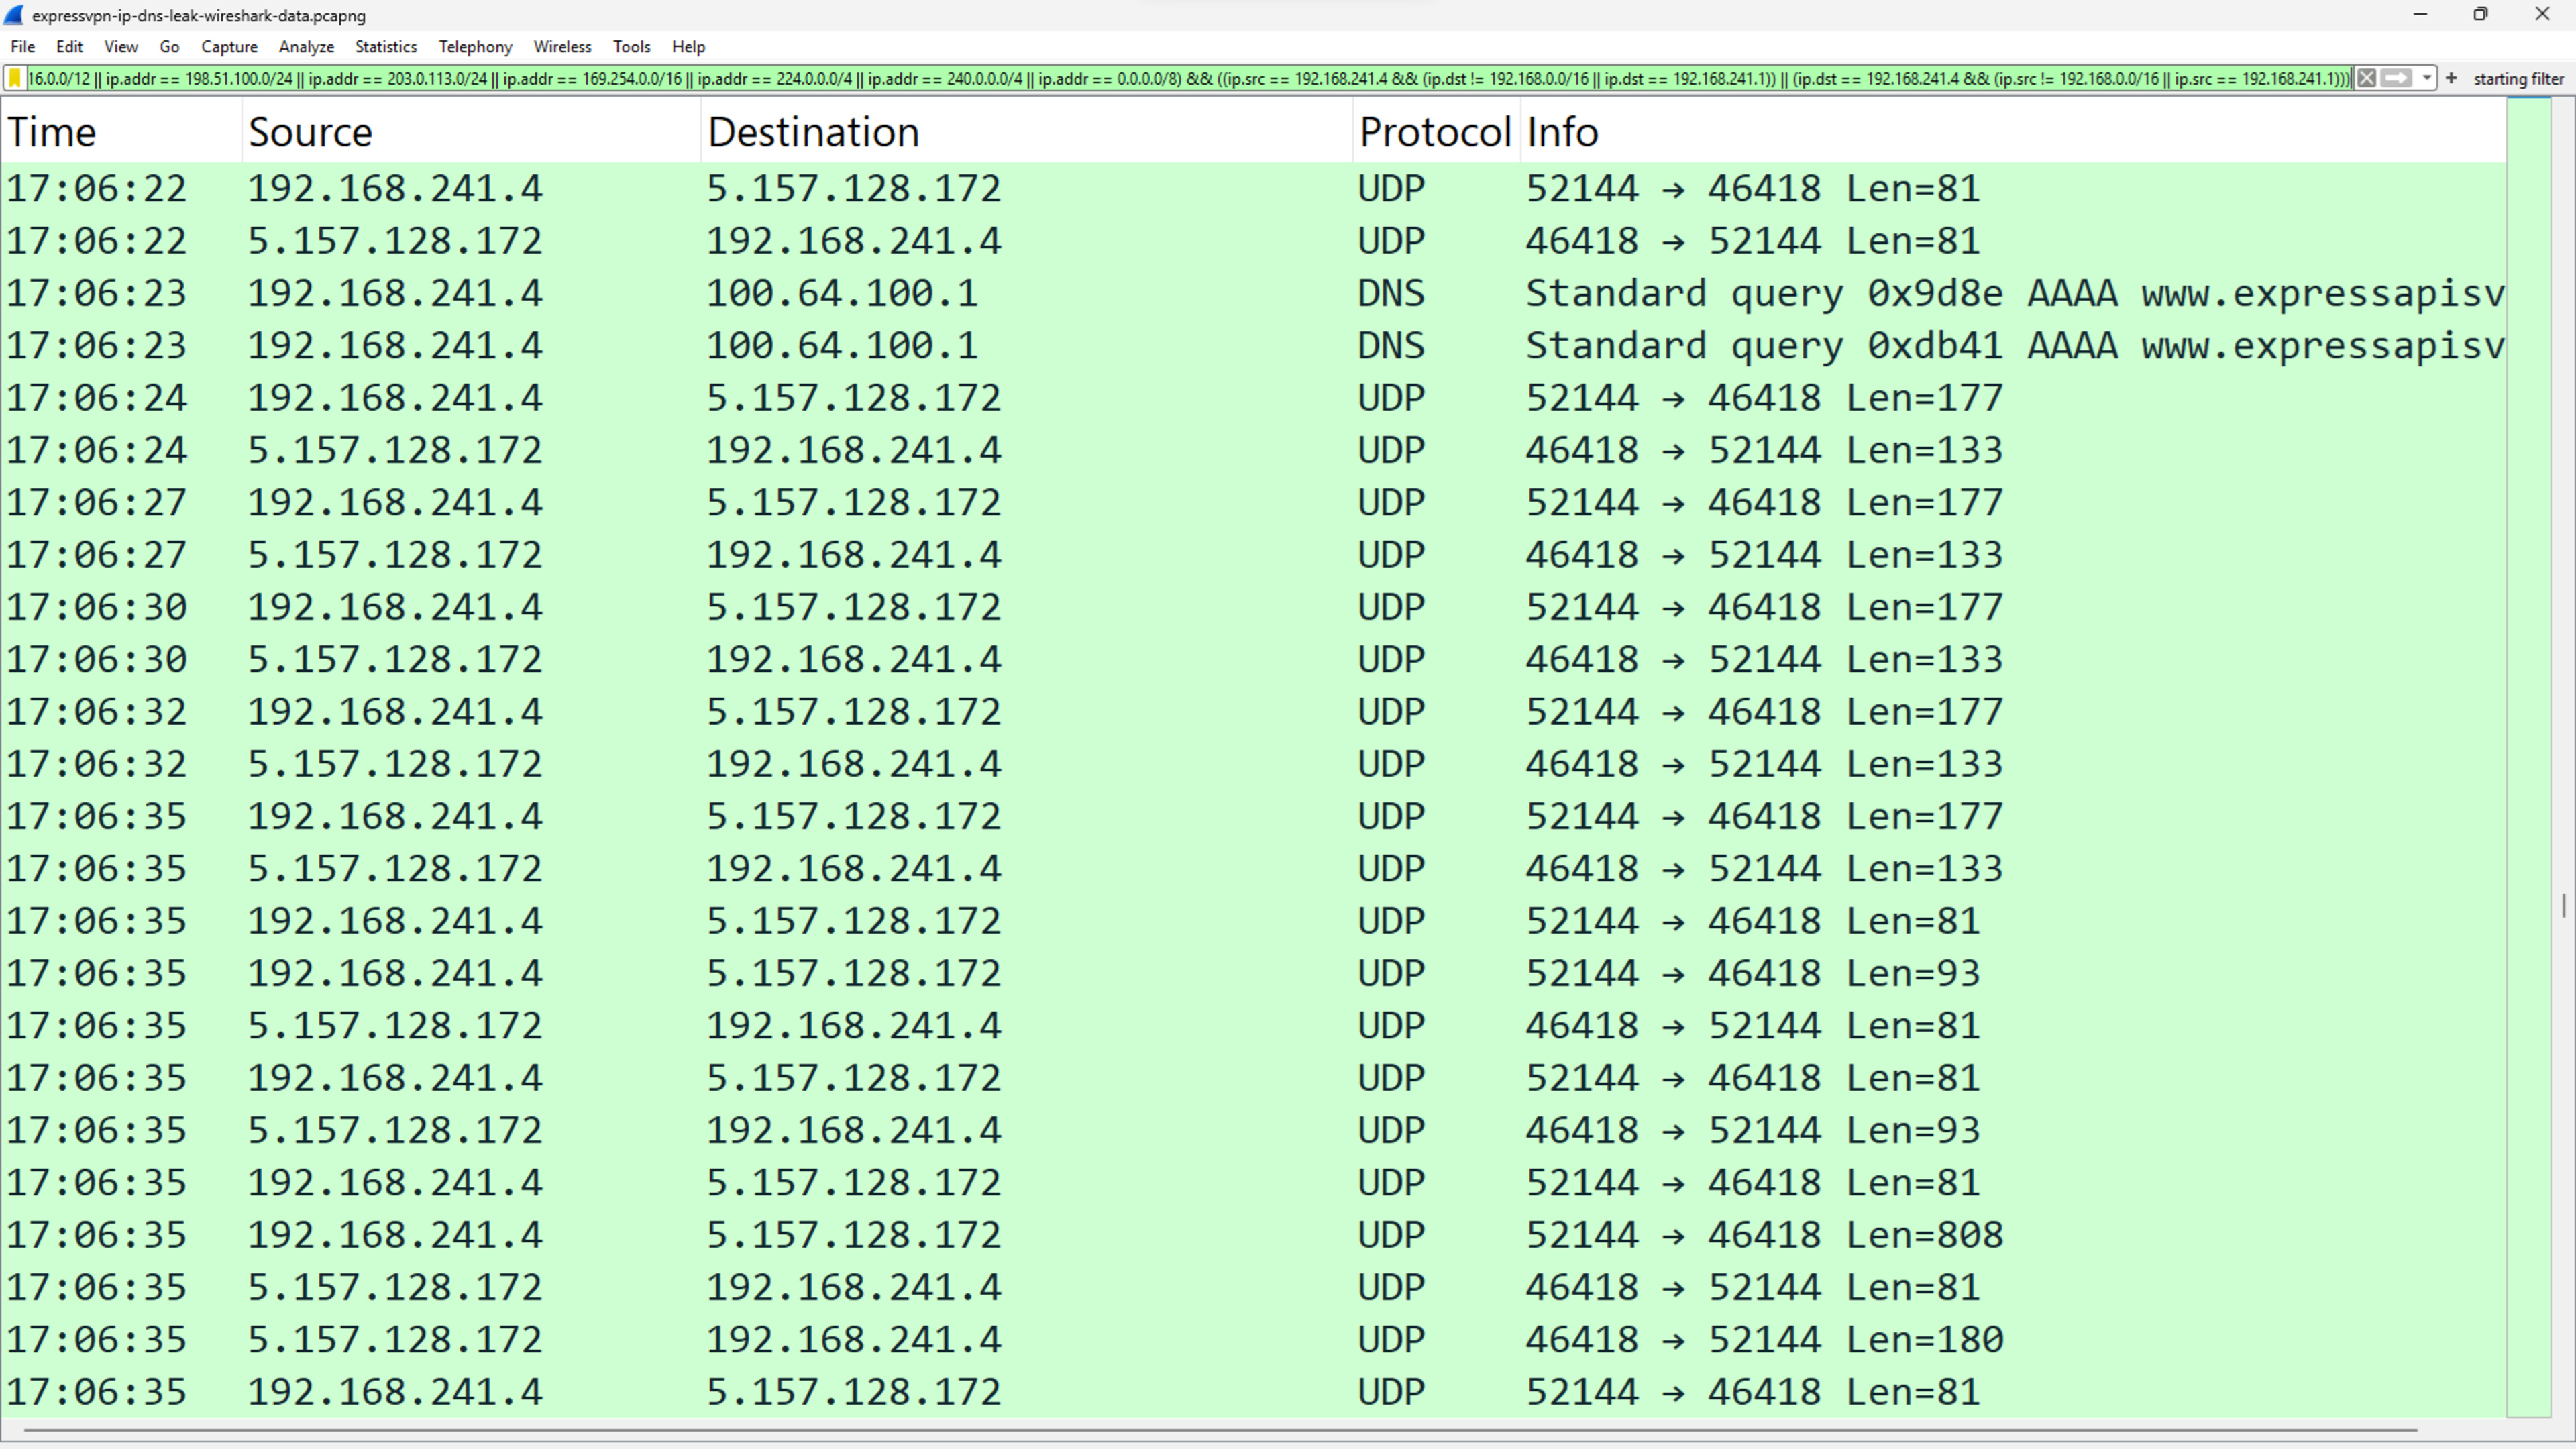Open the recent filters dropdown arrow
The width and height of the screenshot is (2576, 1449).
click(2427, 78)
